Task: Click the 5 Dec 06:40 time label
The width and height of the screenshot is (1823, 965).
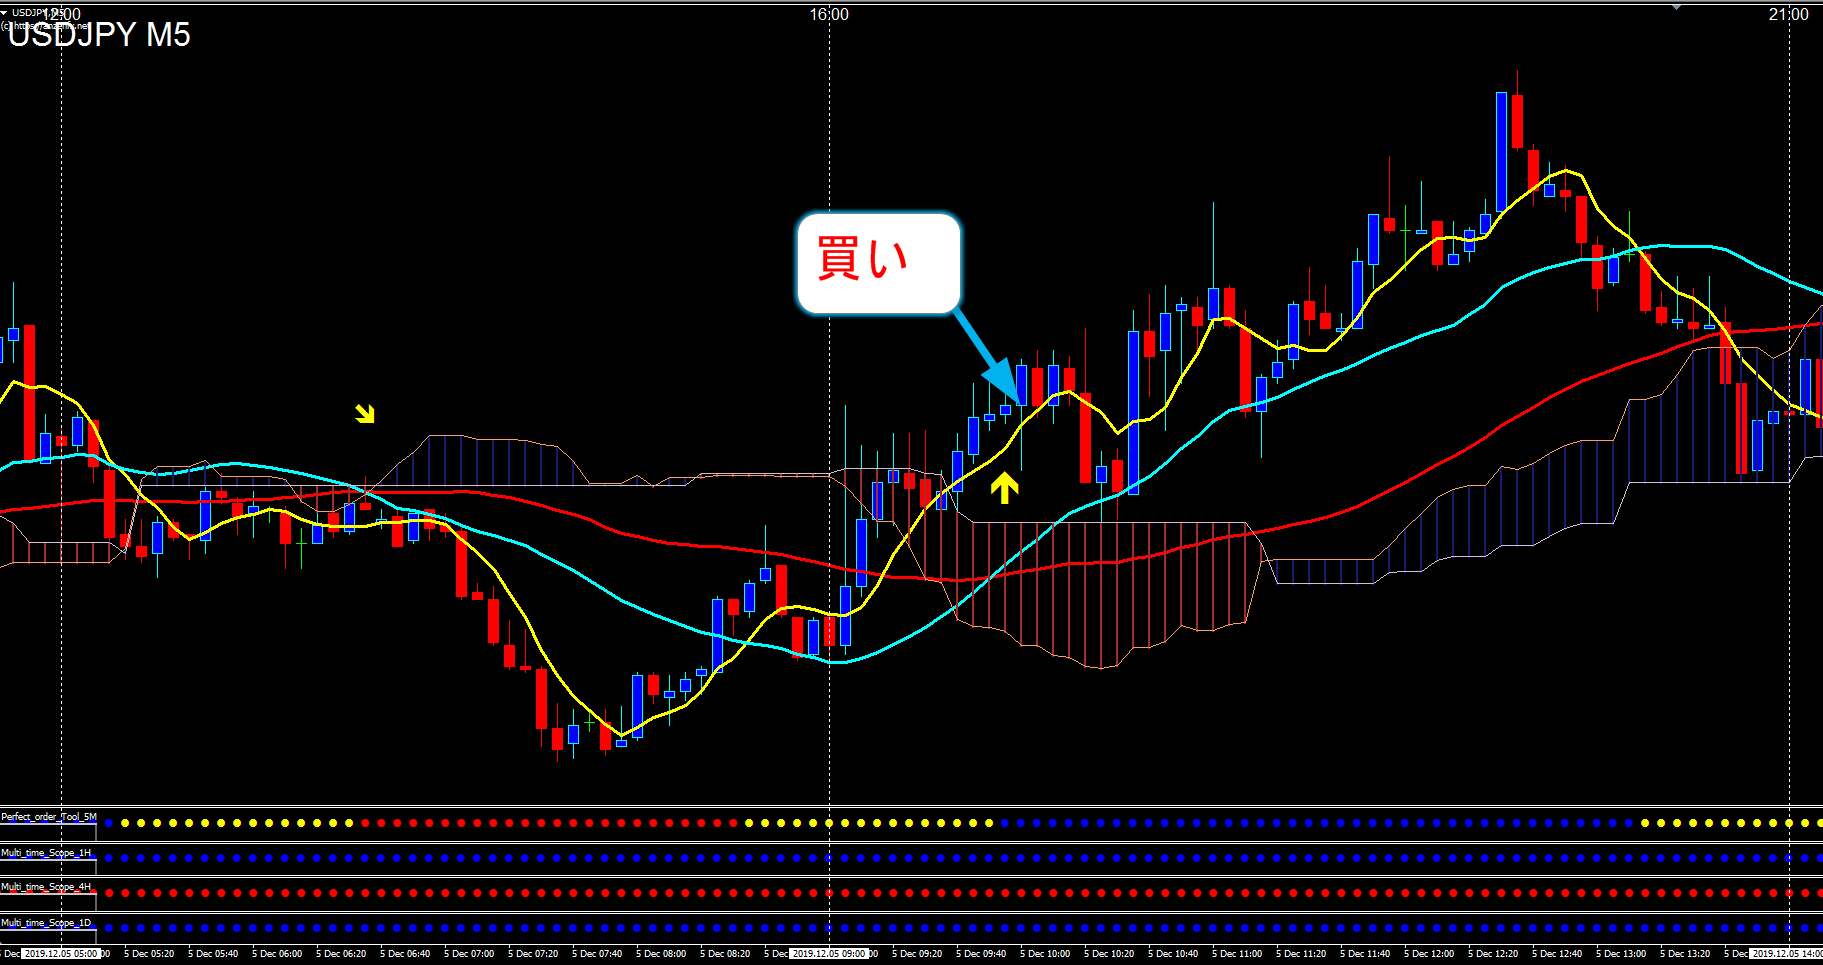Action: (405, 954)
